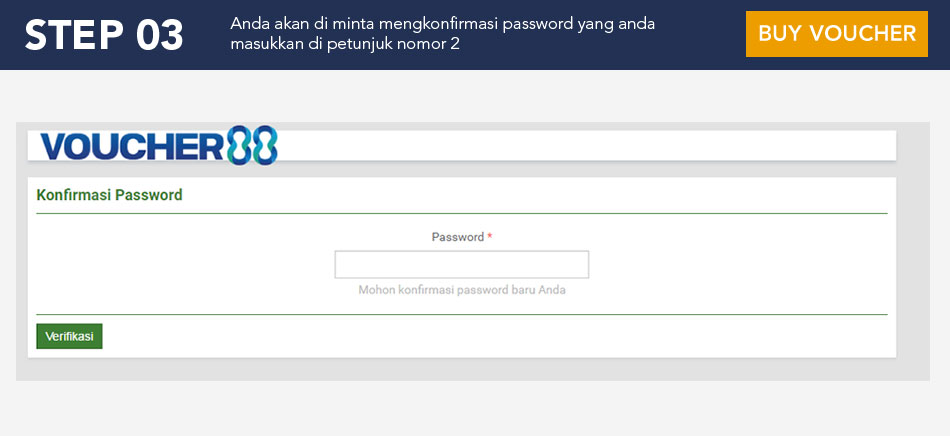950x436 pixels.
Task: Click the BUY VOUCHER button
Action: pos(836,34)
